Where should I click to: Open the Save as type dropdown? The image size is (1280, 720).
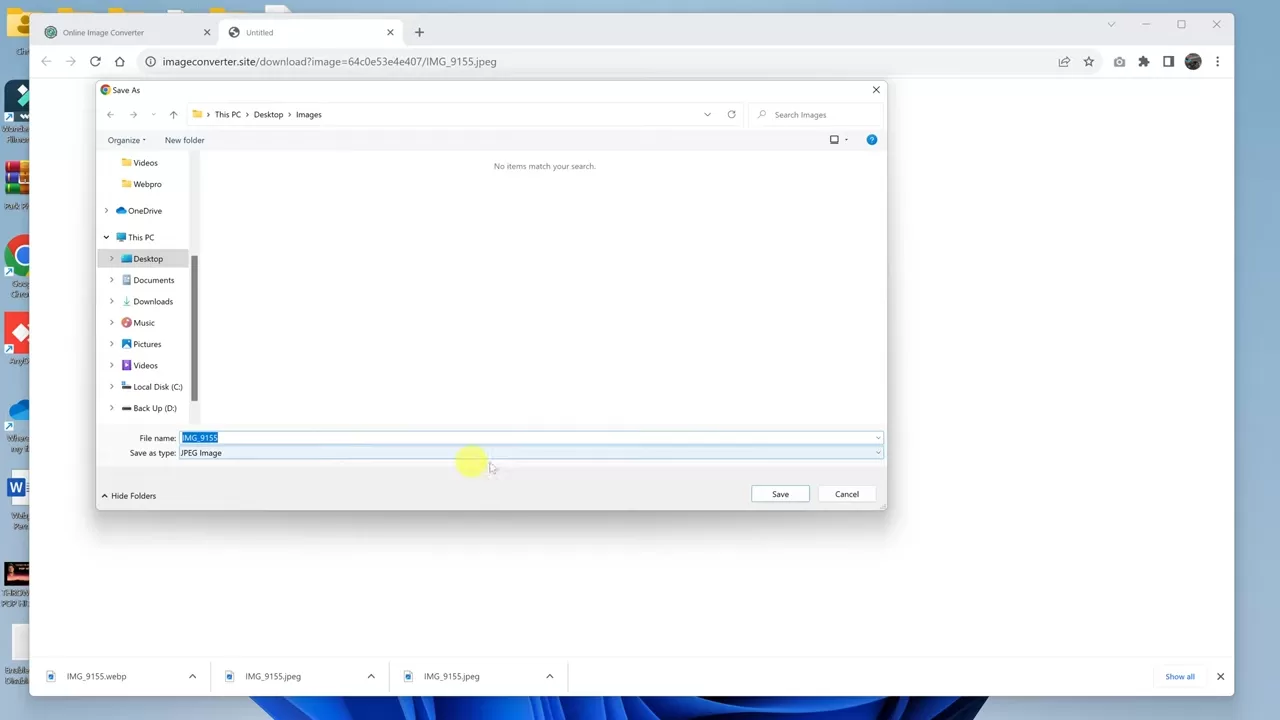pos(530,453)
